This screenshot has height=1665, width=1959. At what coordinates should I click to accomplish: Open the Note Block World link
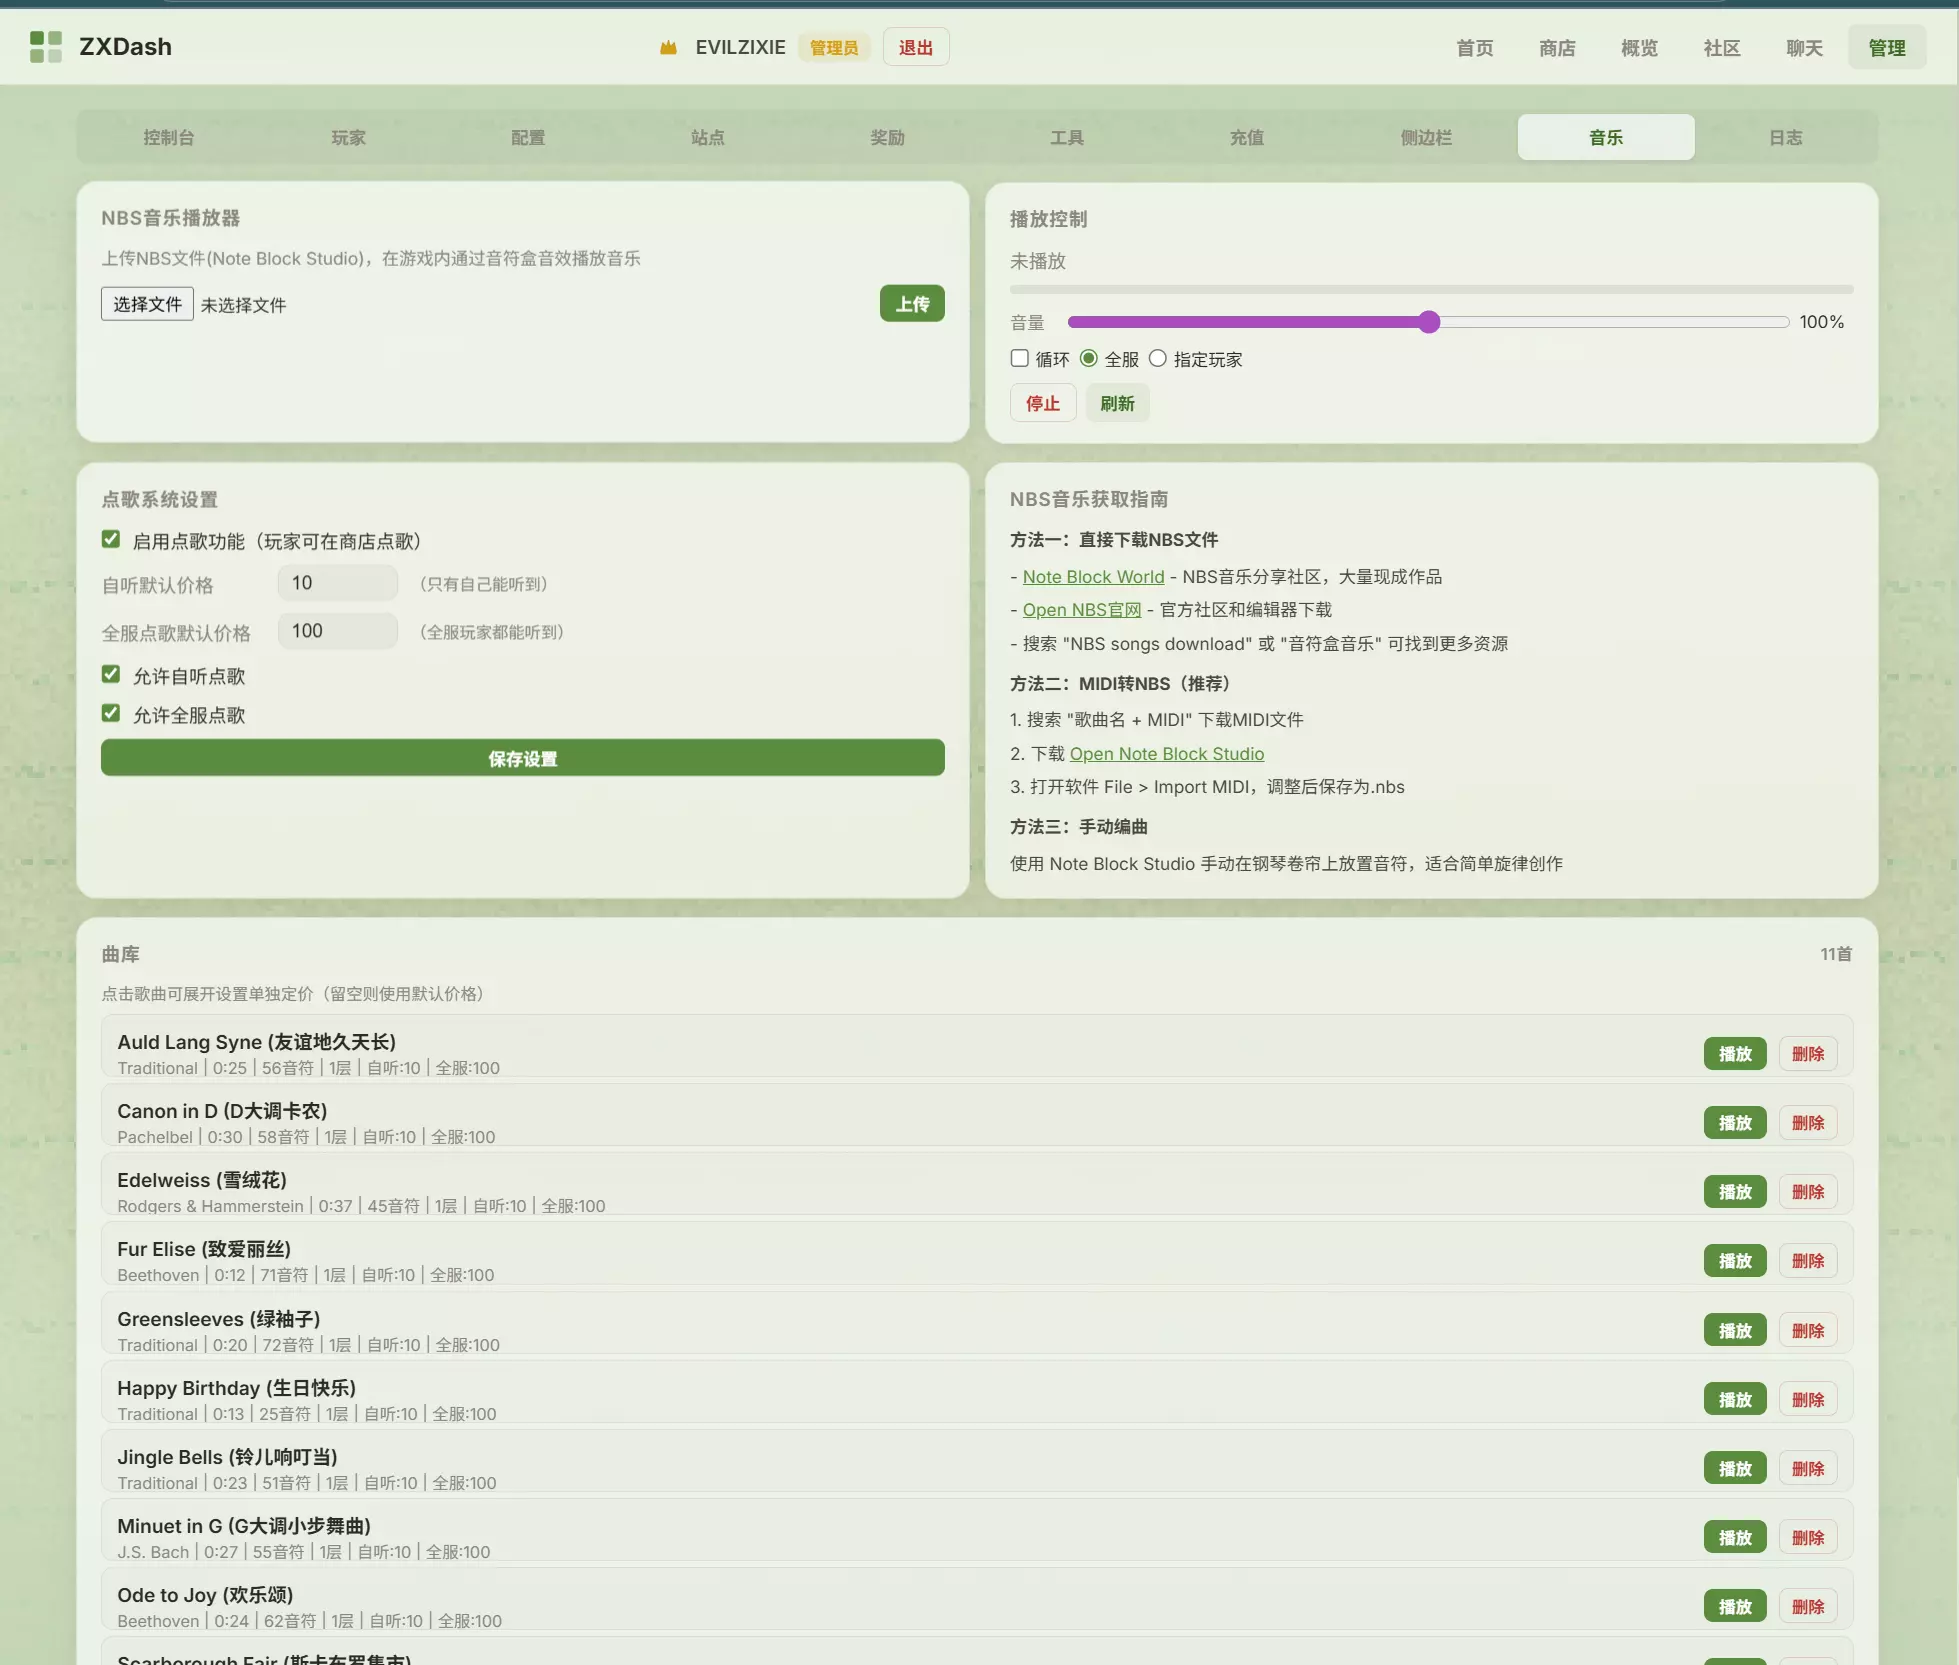[1093, 577]
